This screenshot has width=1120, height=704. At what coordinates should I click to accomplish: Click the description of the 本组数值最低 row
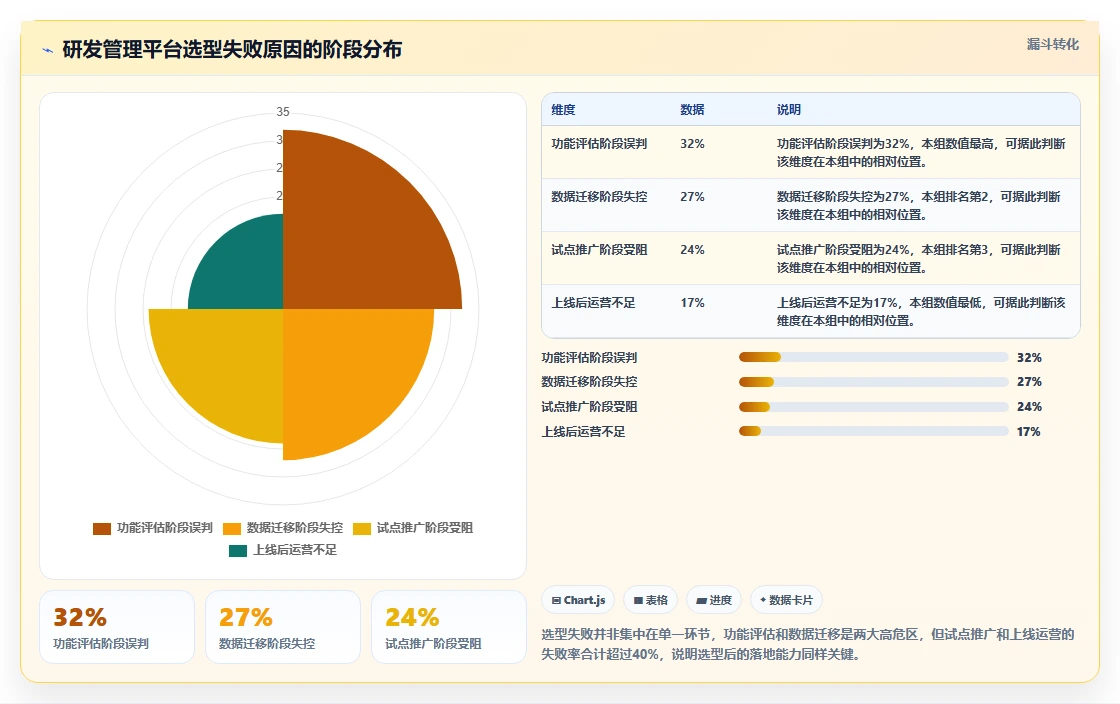click(921, 312)
